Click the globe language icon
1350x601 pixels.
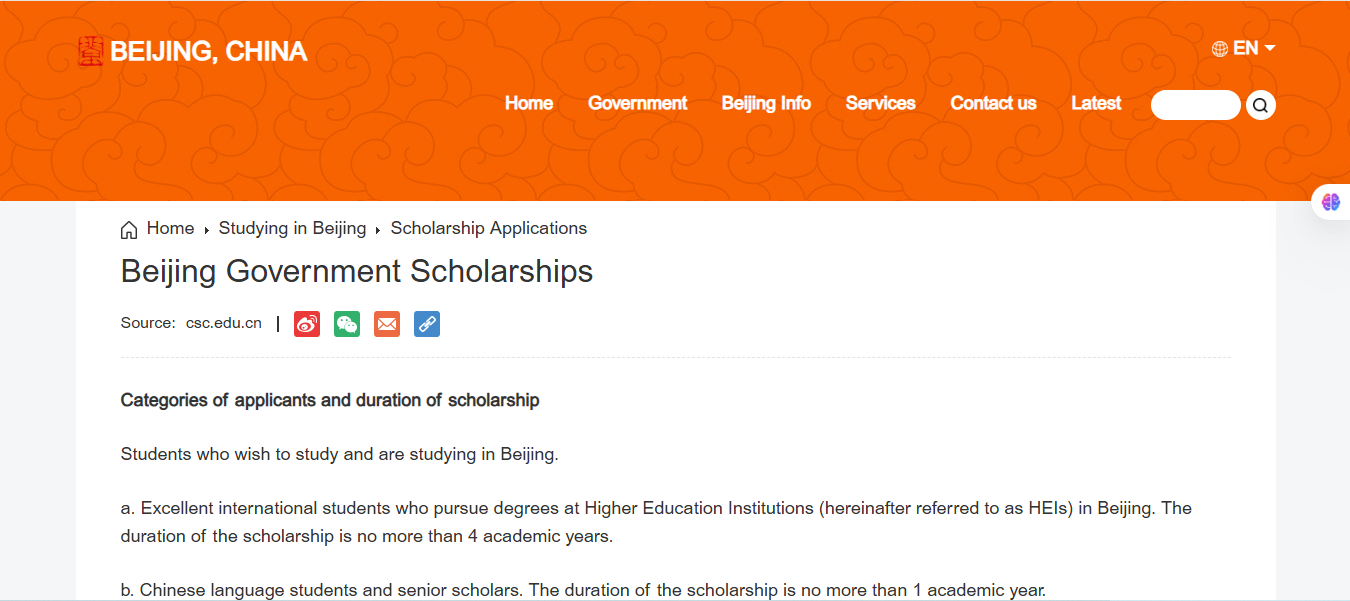click(1220, 49)
